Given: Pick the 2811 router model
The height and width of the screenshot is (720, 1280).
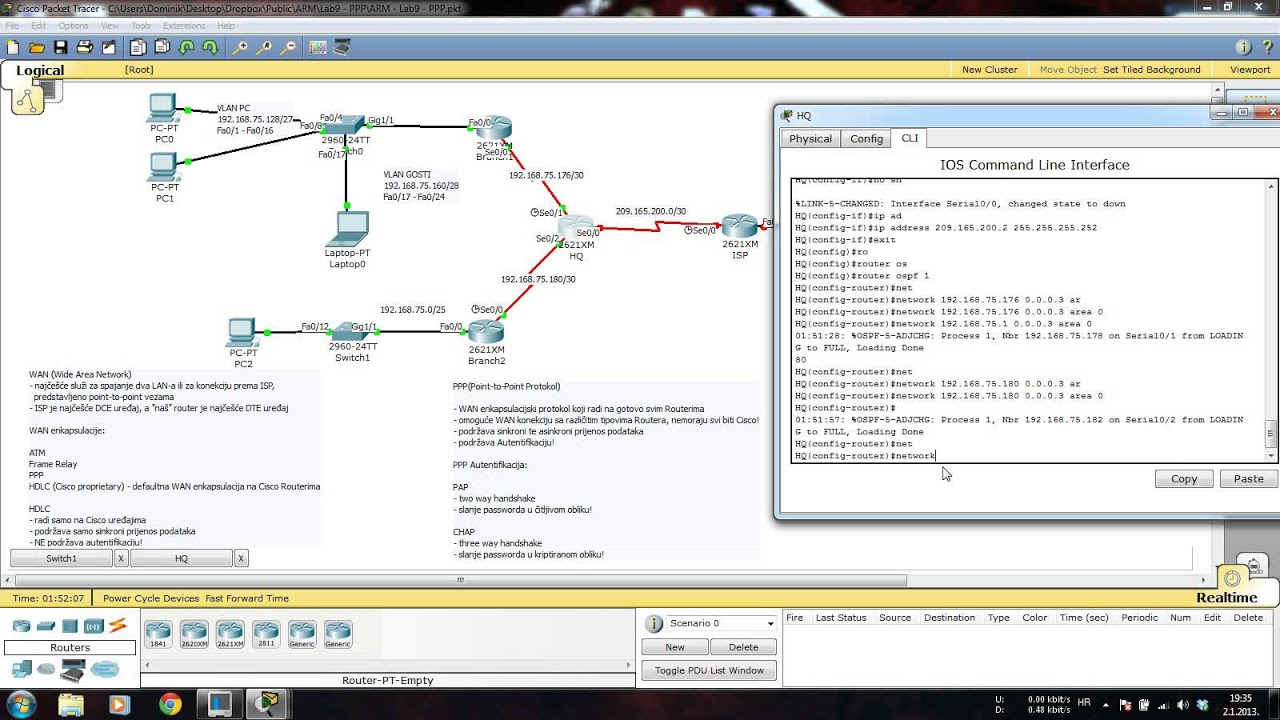Looking at the screenshot, I should pyautogui.click(x=266, y=634).
